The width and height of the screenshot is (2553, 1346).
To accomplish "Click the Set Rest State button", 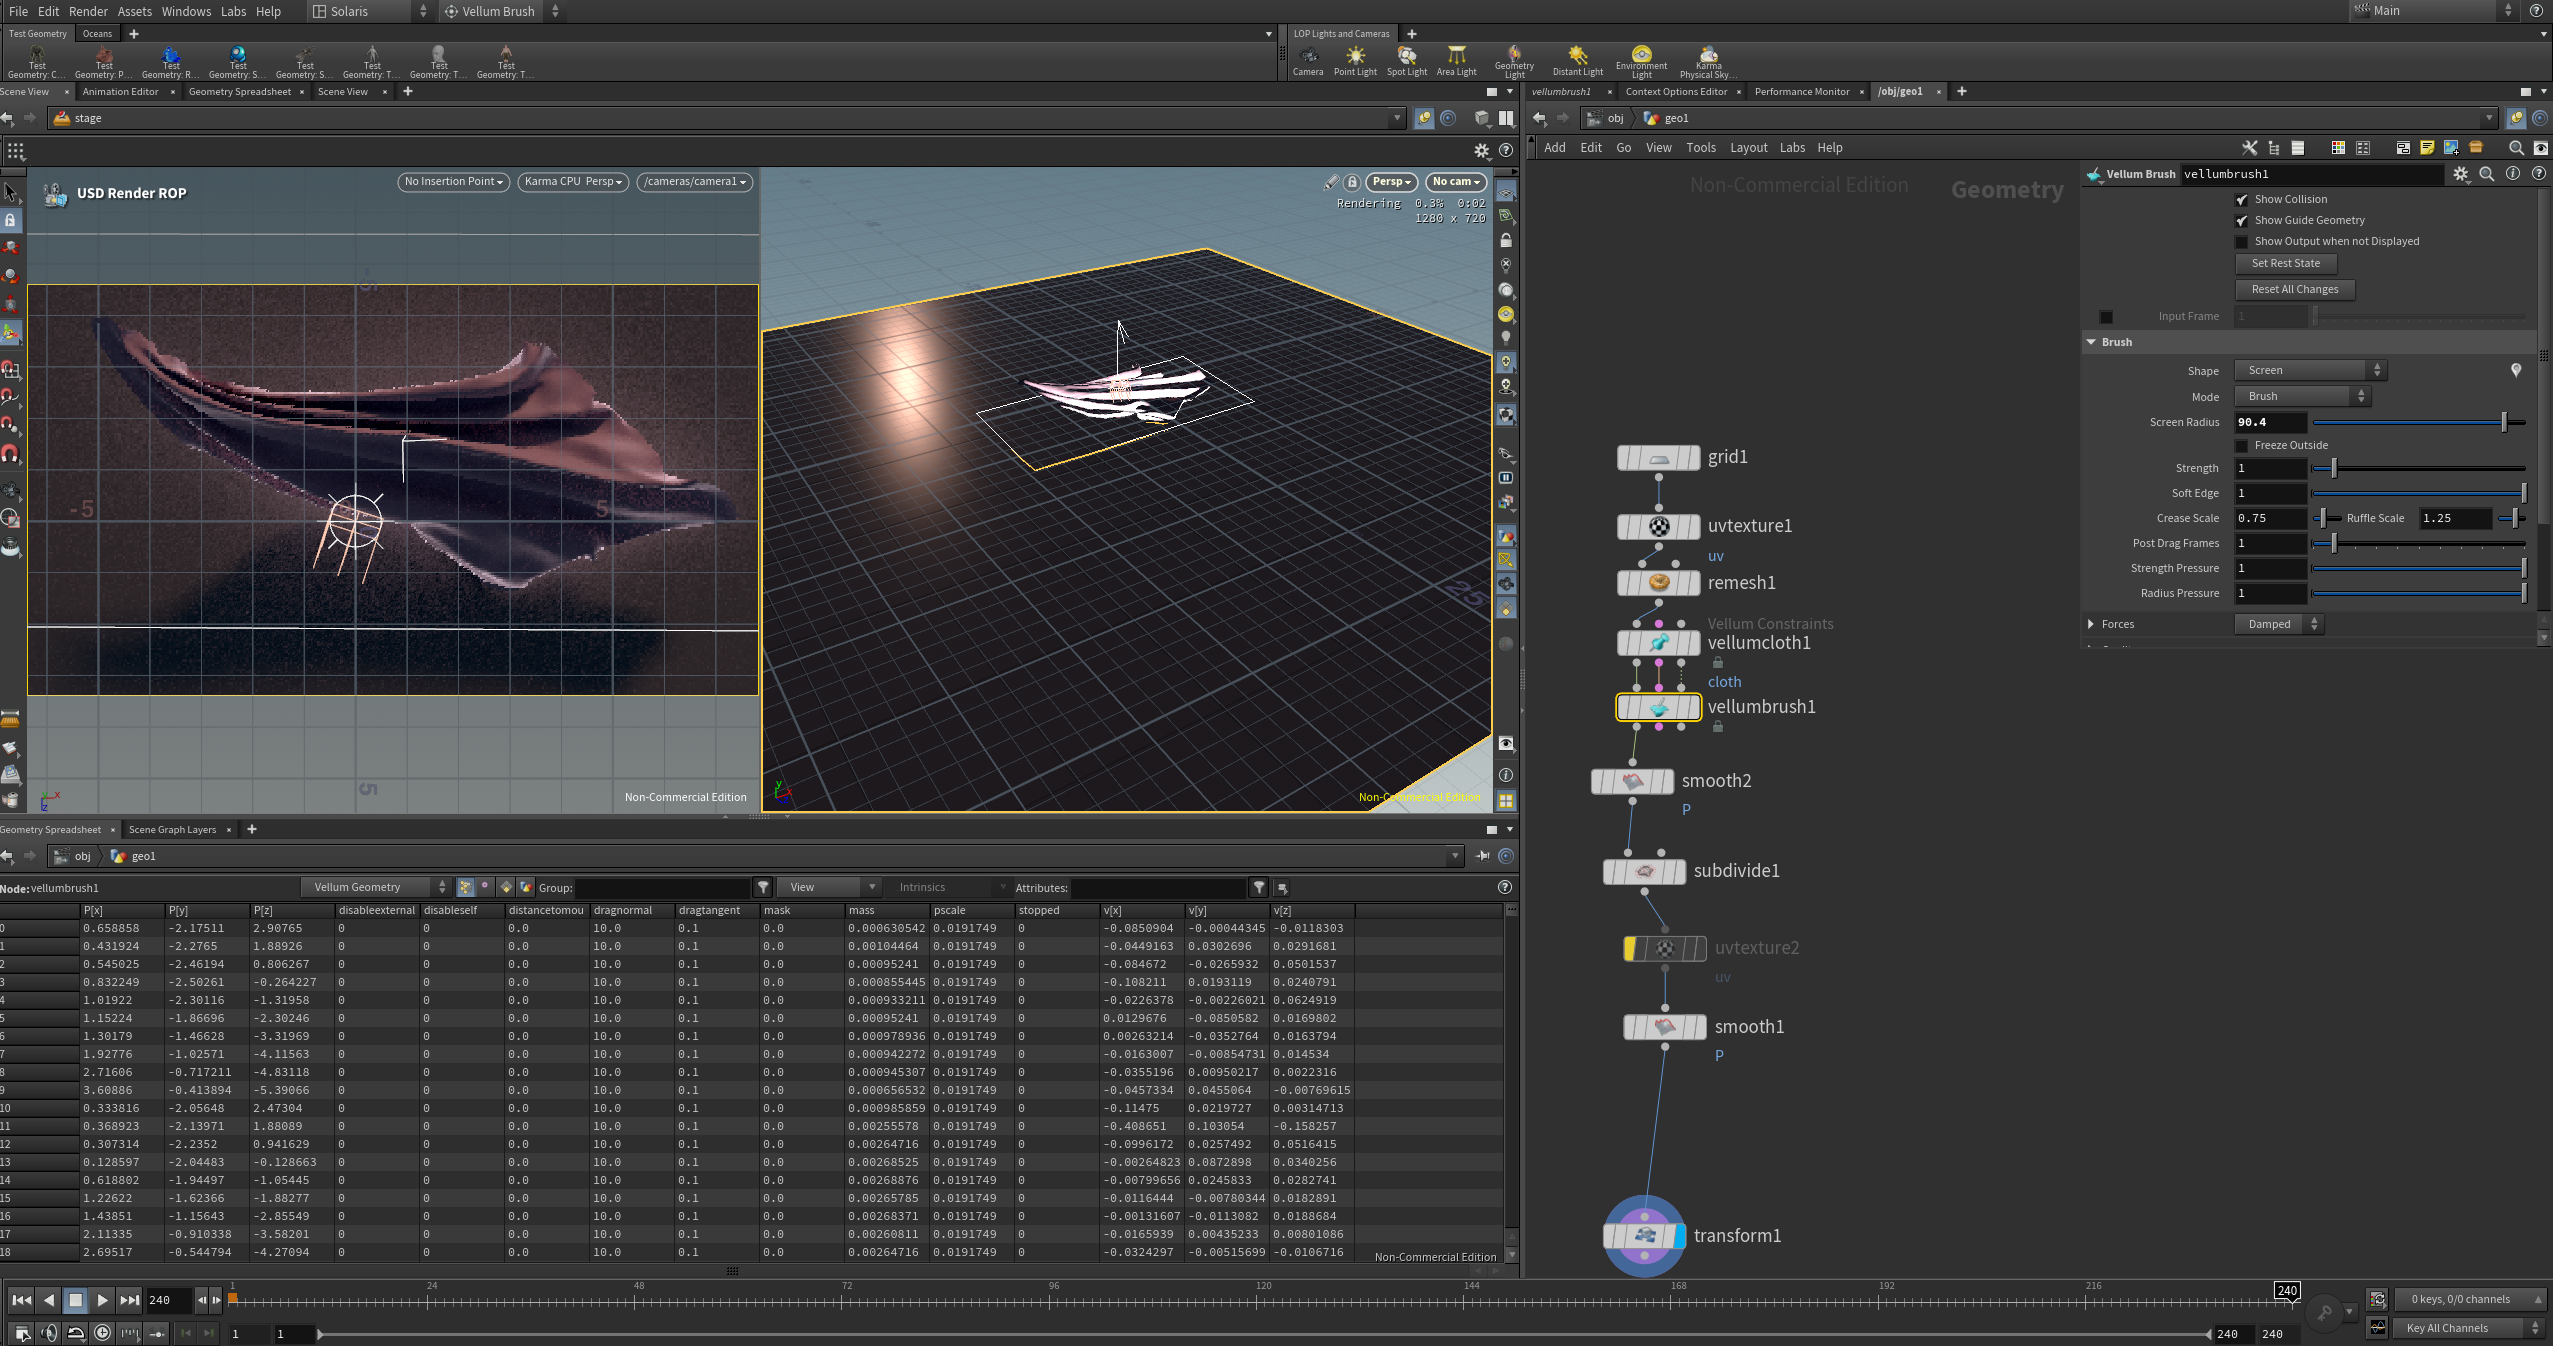I will (x=2285, y=264).
